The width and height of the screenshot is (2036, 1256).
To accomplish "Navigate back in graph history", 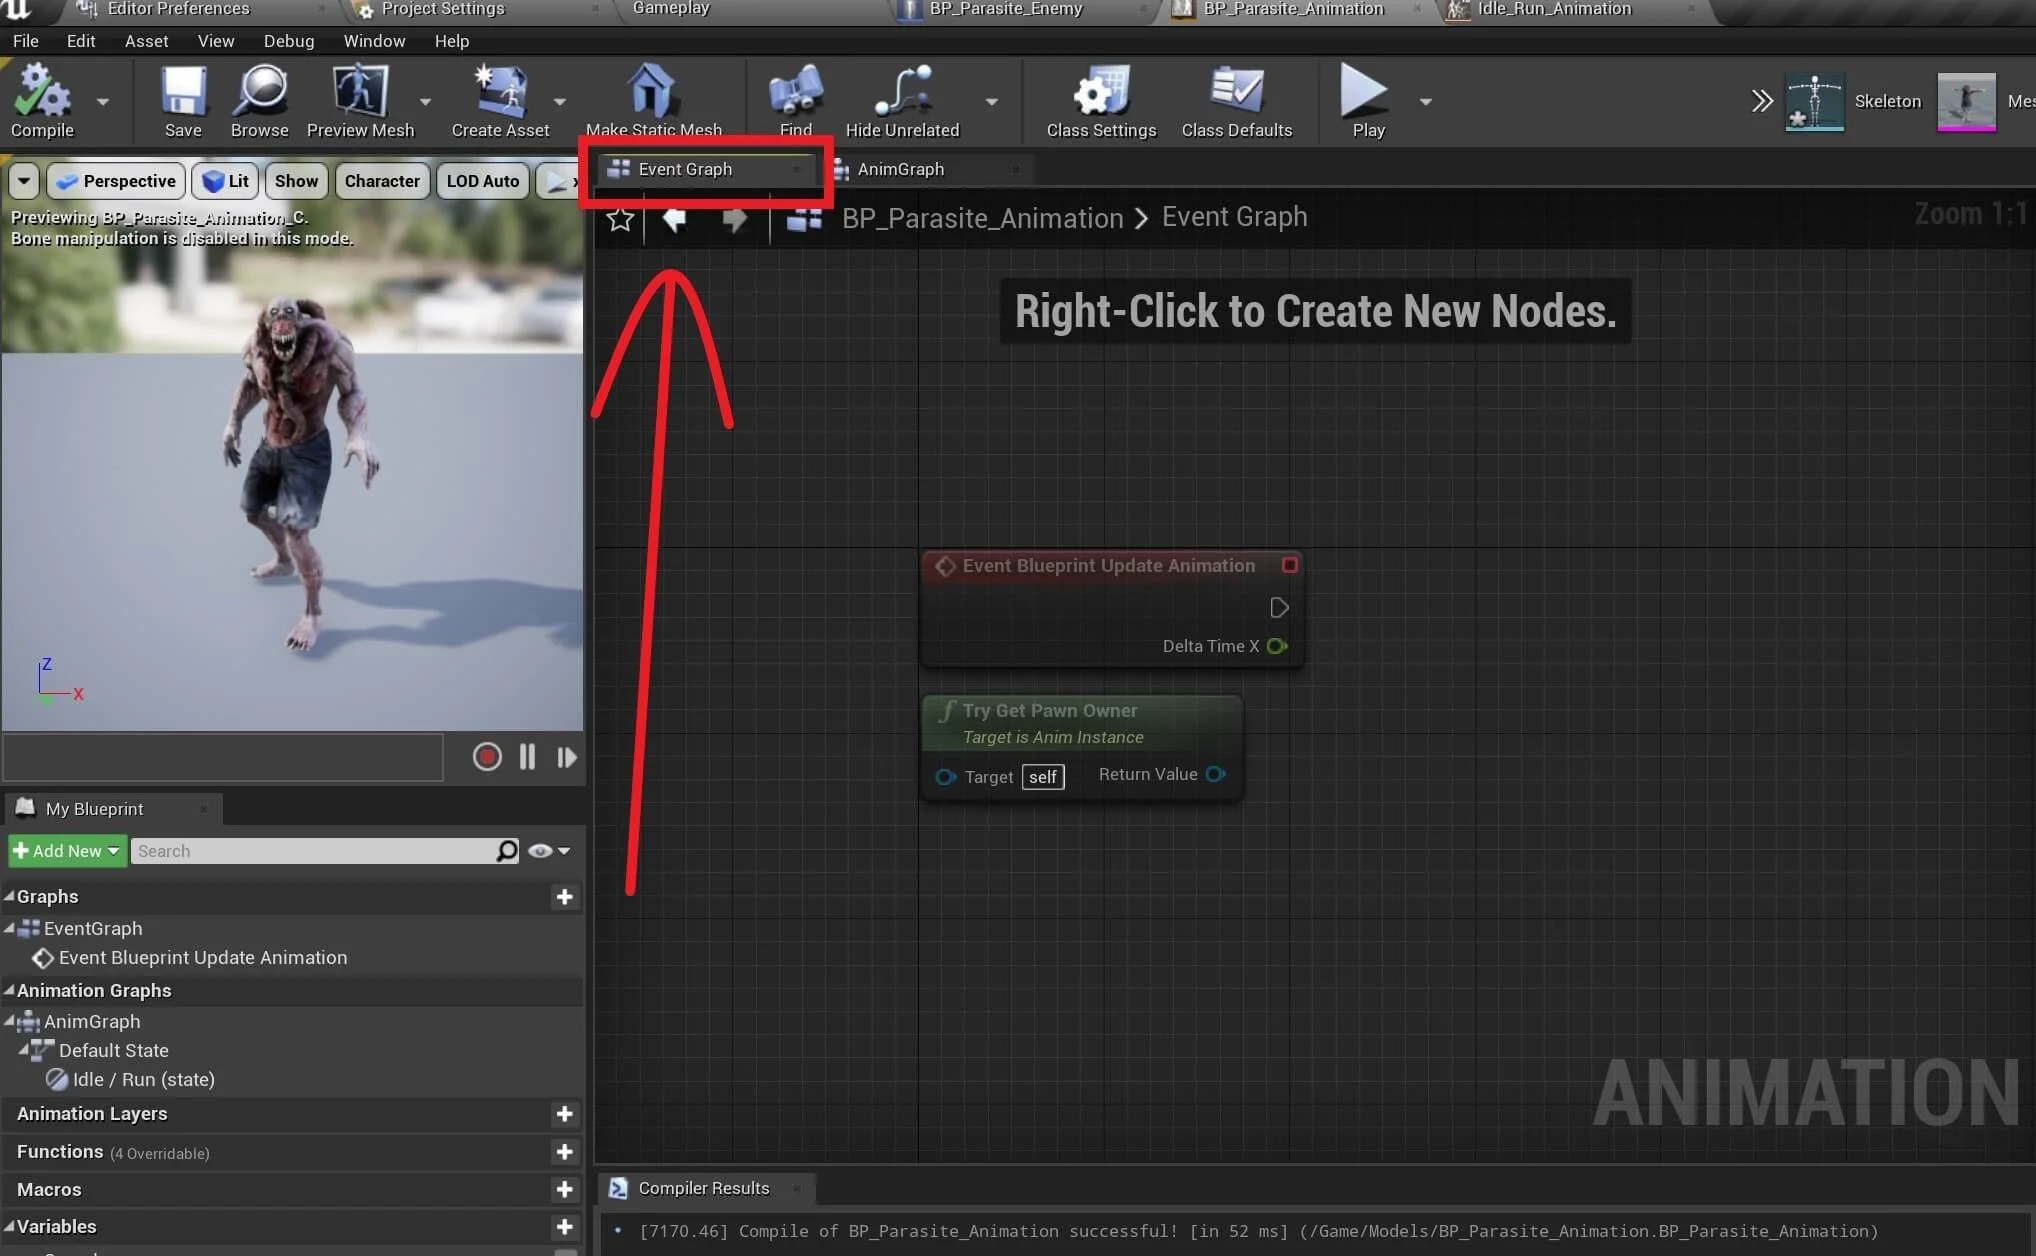I will coord(674,219).
